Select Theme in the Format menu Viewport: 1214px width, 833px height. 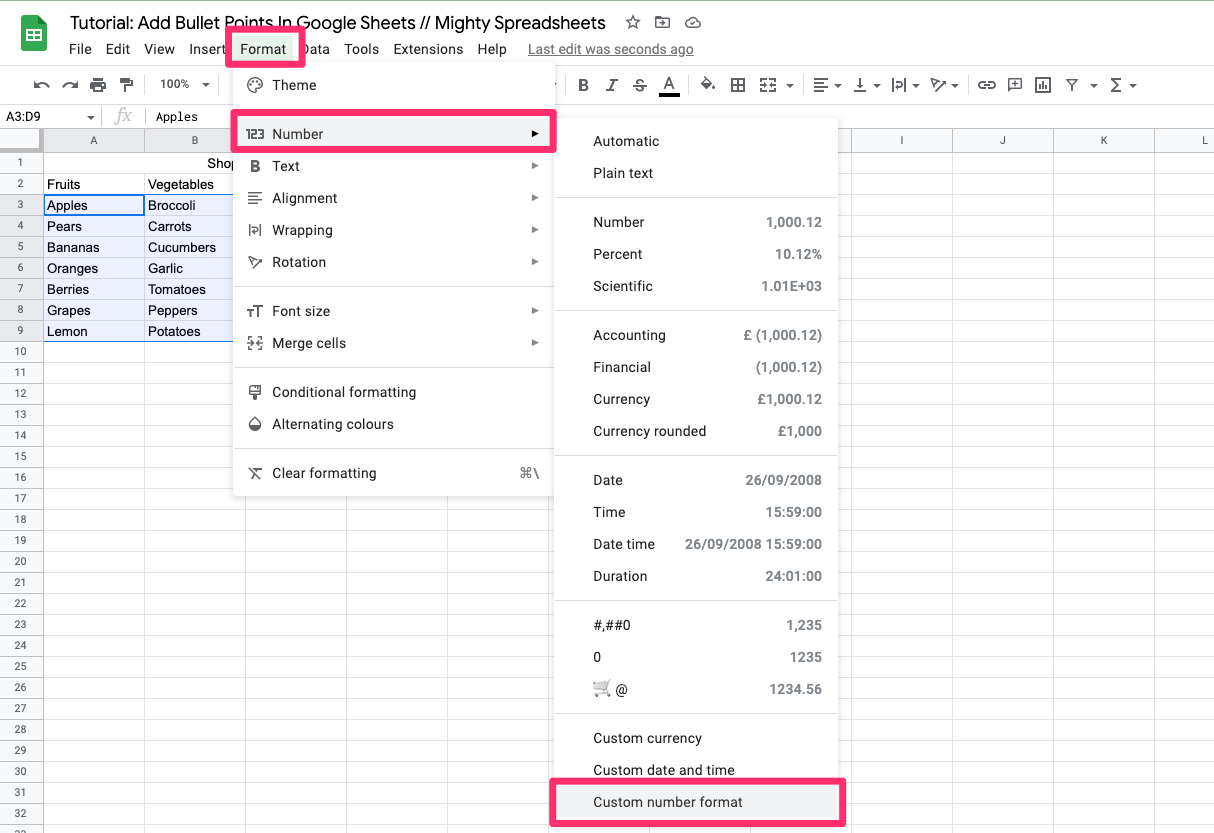[393, 85]
